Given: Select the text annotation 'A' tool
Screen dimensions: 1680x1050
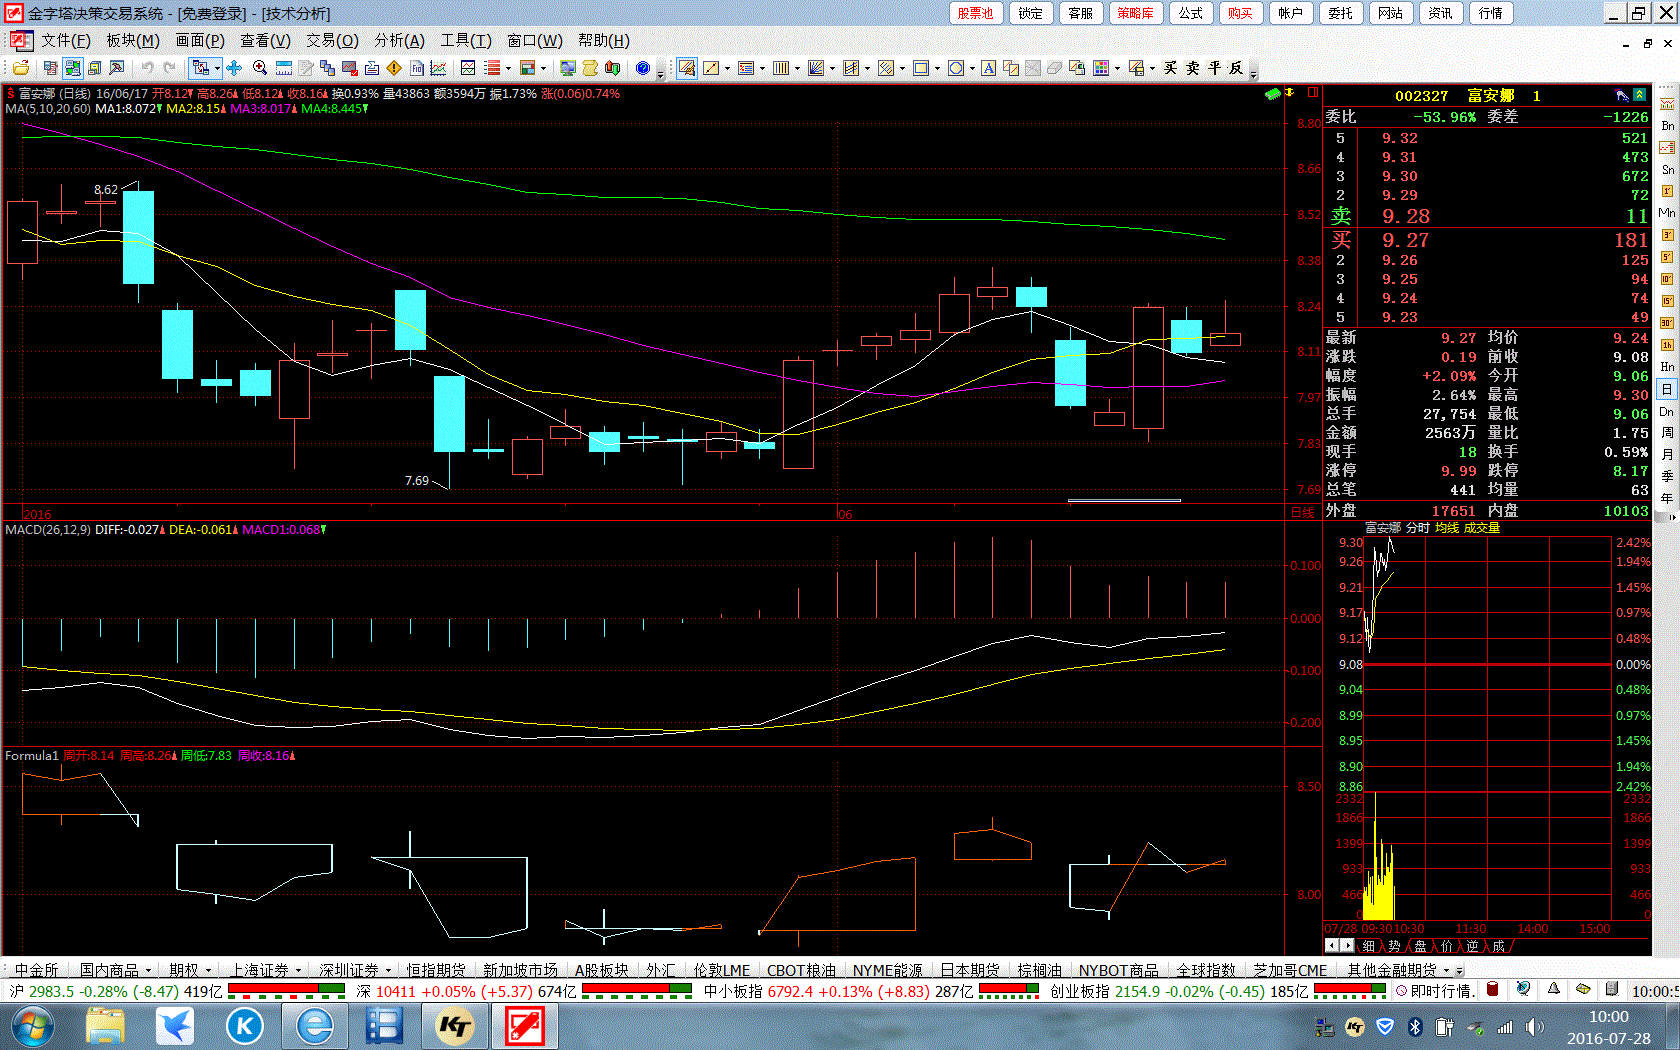Looking at the screenshot, I should click(x=988, y=68).
